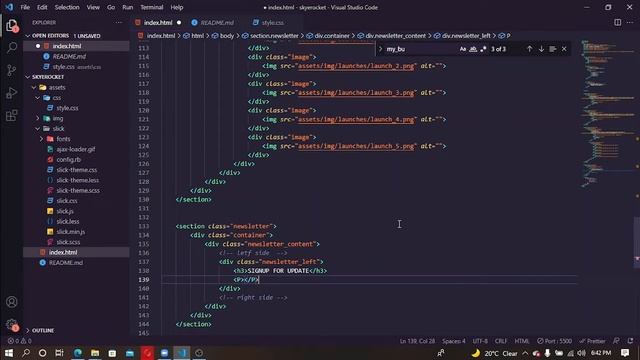
Task: Open slick-theme.css file
Action: pos(76,170)
